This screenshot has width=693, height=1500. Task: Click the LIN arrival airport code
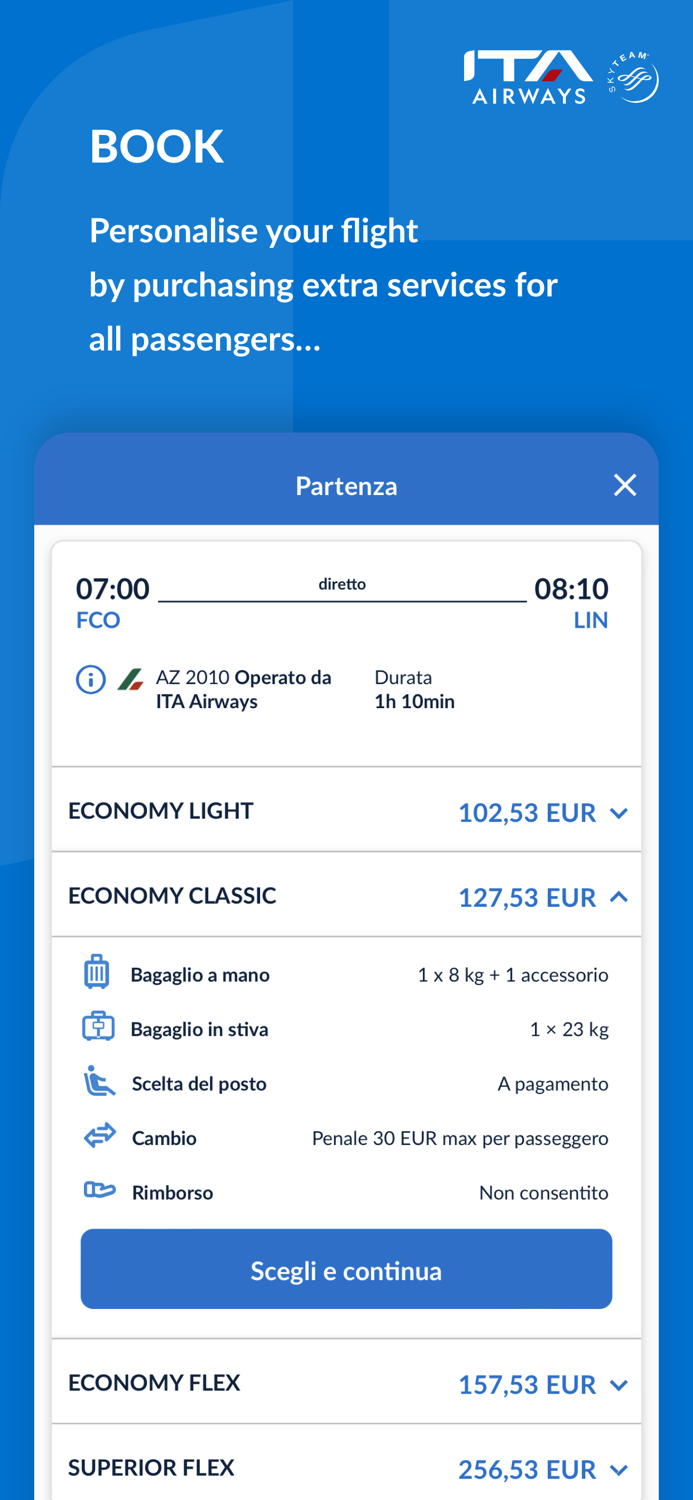(x=592, y=620)
